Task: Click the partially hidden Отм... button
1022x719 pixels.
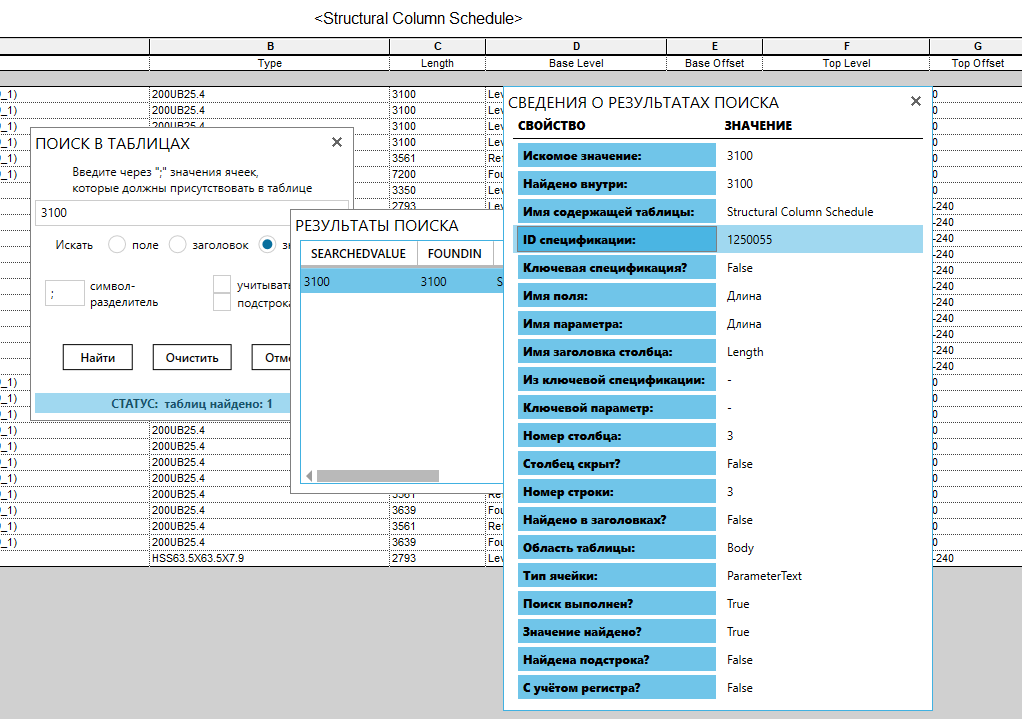Action: [x=271, y=357]
